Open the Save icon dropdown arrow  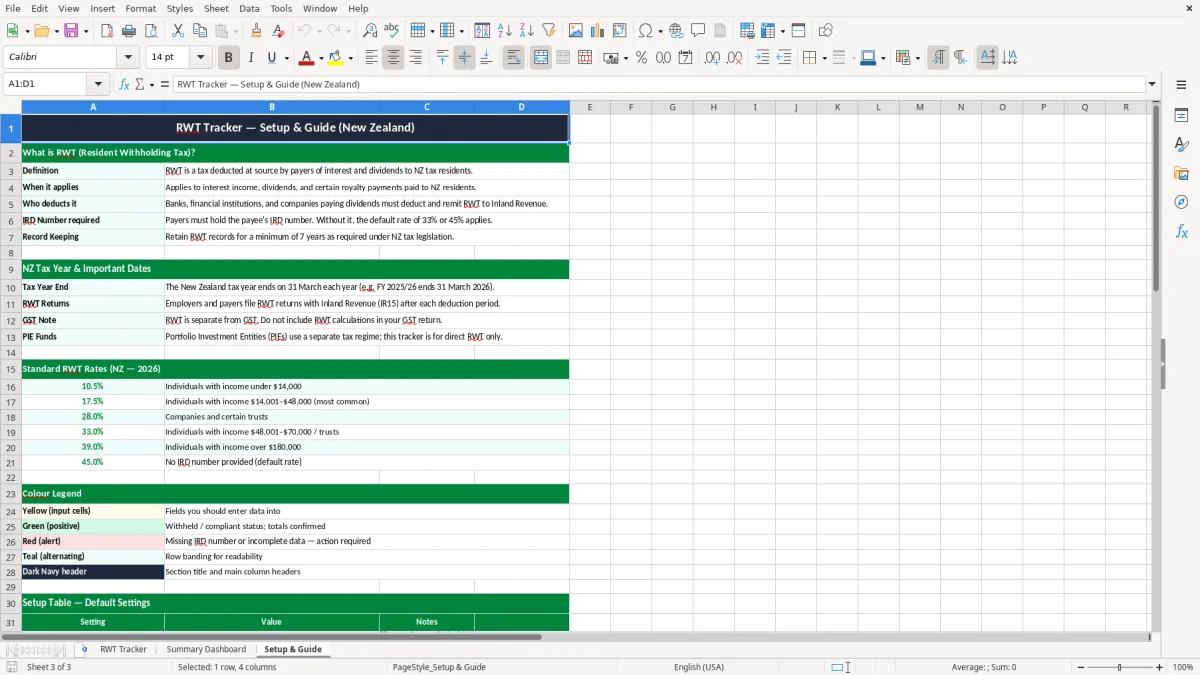click(86, 31)
